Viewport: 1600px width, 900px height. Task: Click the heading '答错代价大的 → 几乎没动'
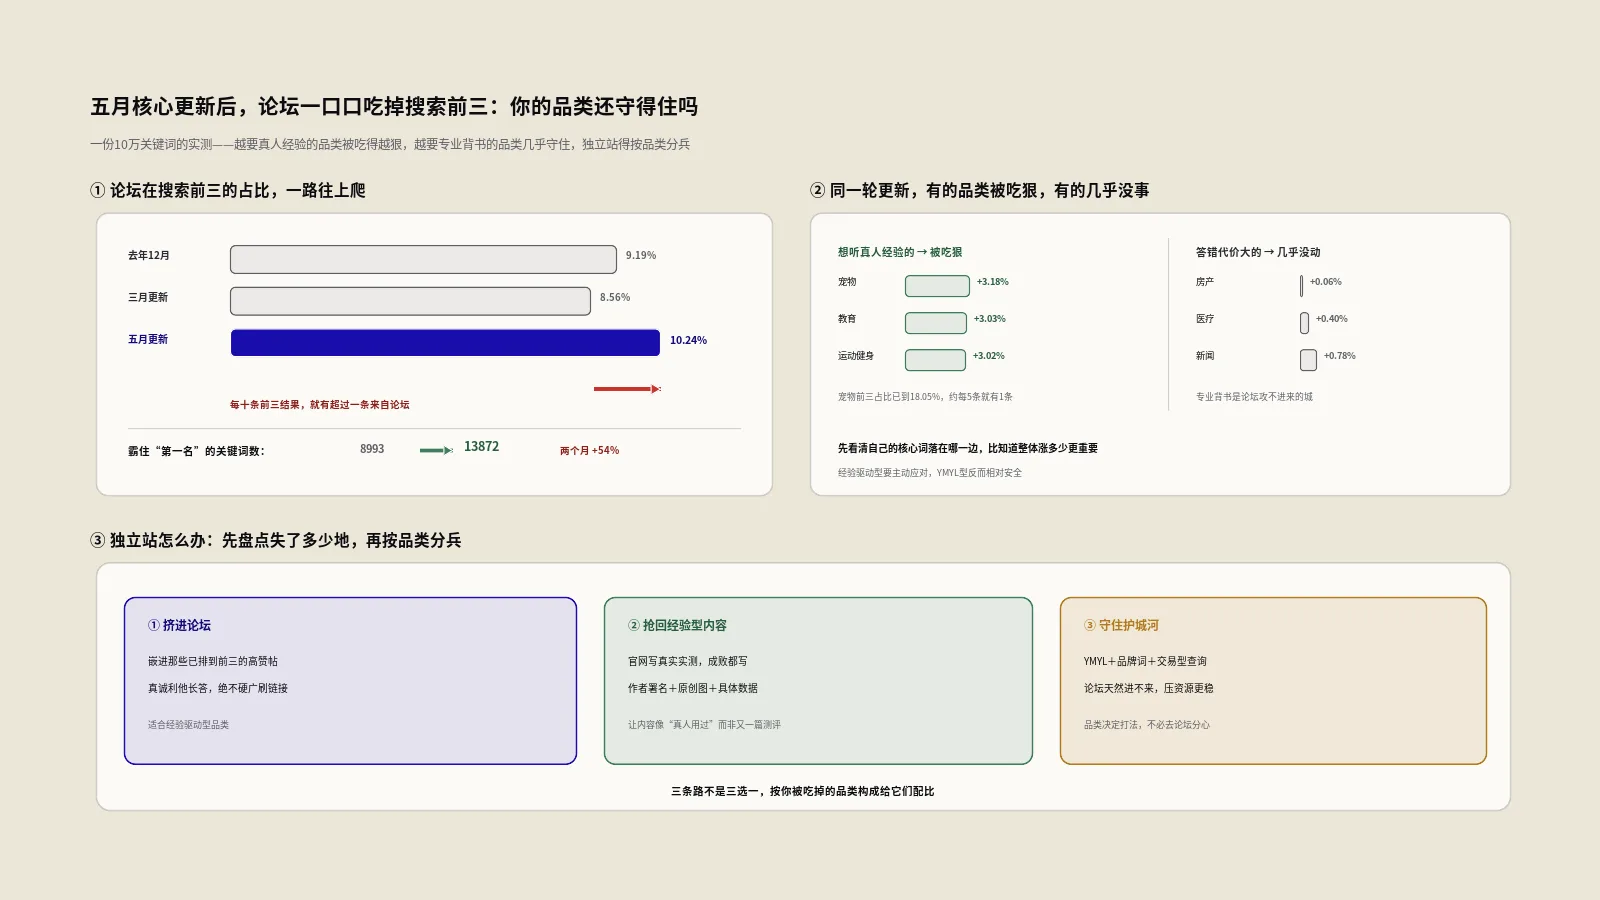pos(1258,252)
